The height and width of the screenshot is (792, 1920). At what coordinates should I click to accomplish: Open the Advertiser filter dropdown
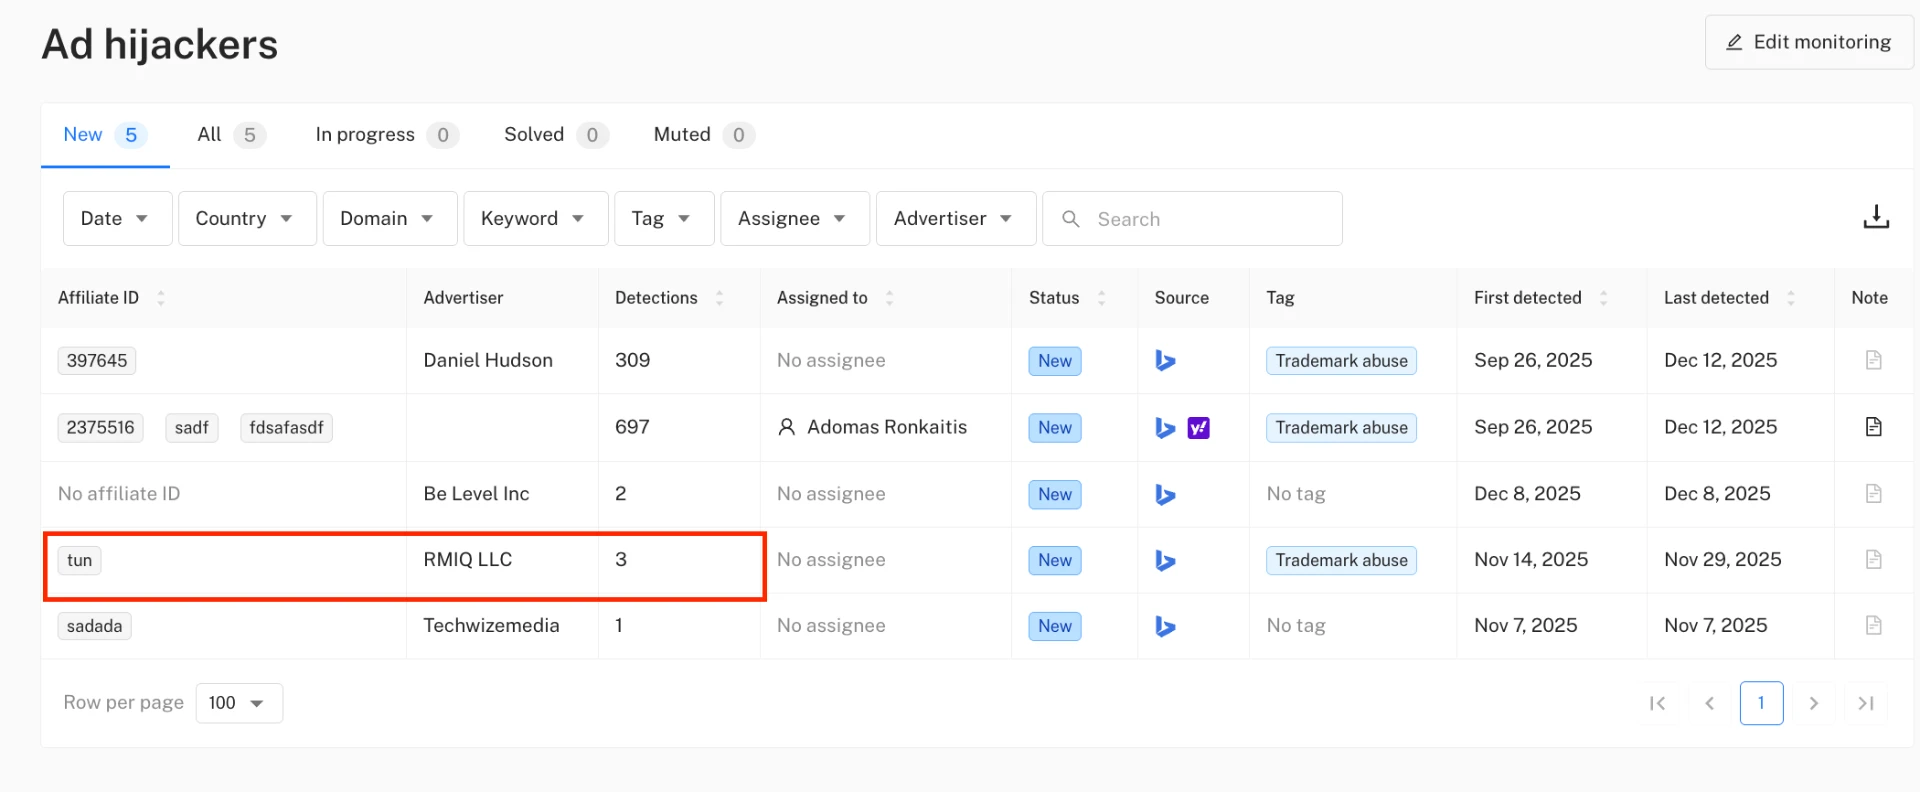[956, 218]
